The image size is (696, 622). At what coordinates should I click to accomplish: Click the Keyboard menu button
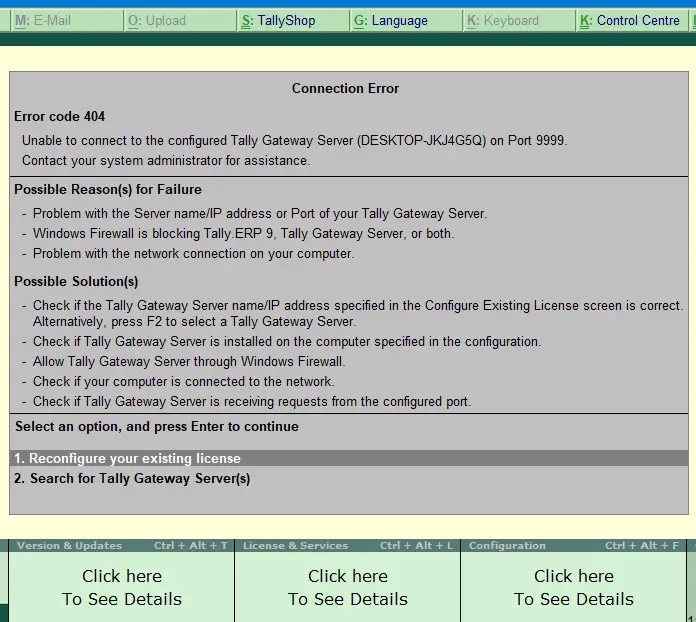click(519, 20)
